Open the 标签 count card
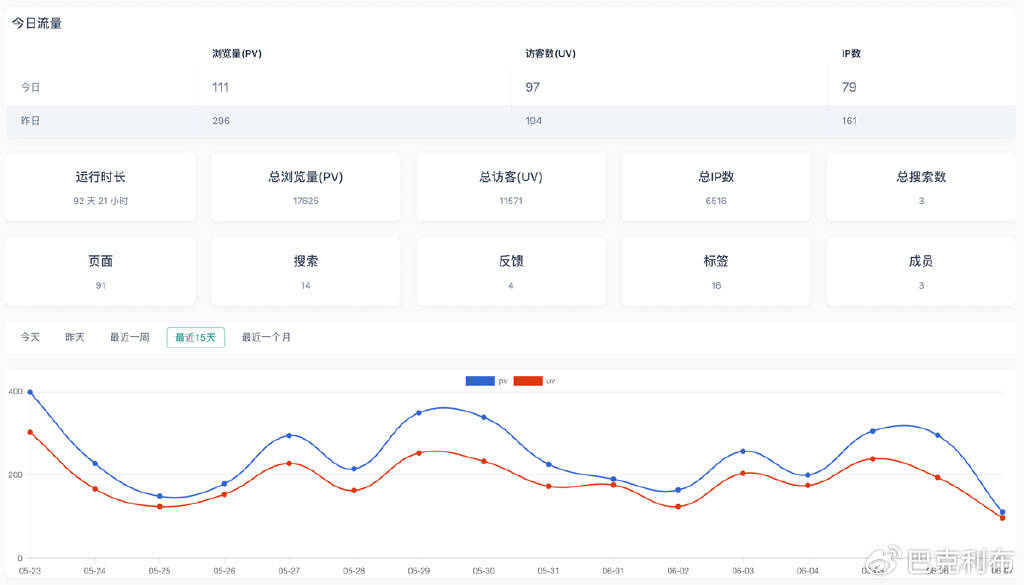Viewport: 1024px width, 585px height. (x=716, y=271)
